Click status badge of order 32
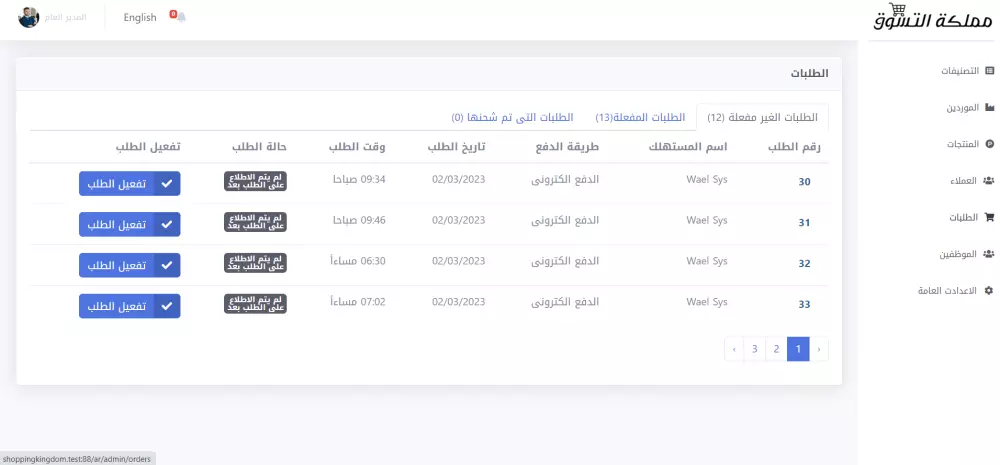Screen dimensions: 1000x465 point(255,263)
